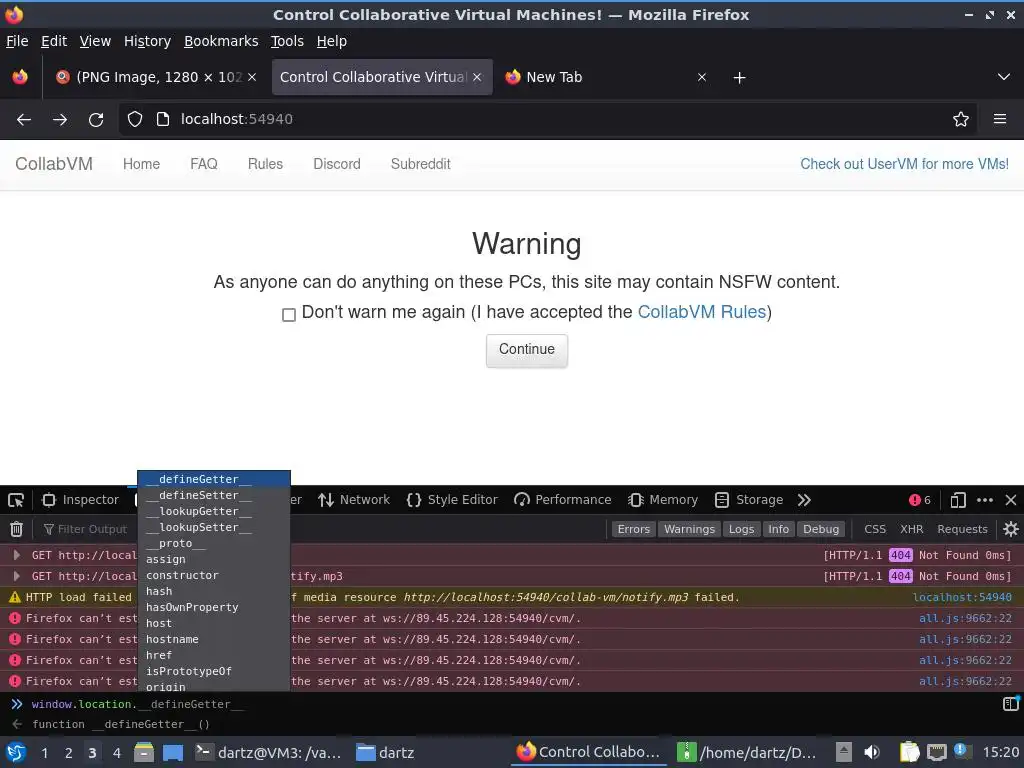Open the list all tabs dropdown arrow
Screen dimensions: 1024x768
point(1004,77)
